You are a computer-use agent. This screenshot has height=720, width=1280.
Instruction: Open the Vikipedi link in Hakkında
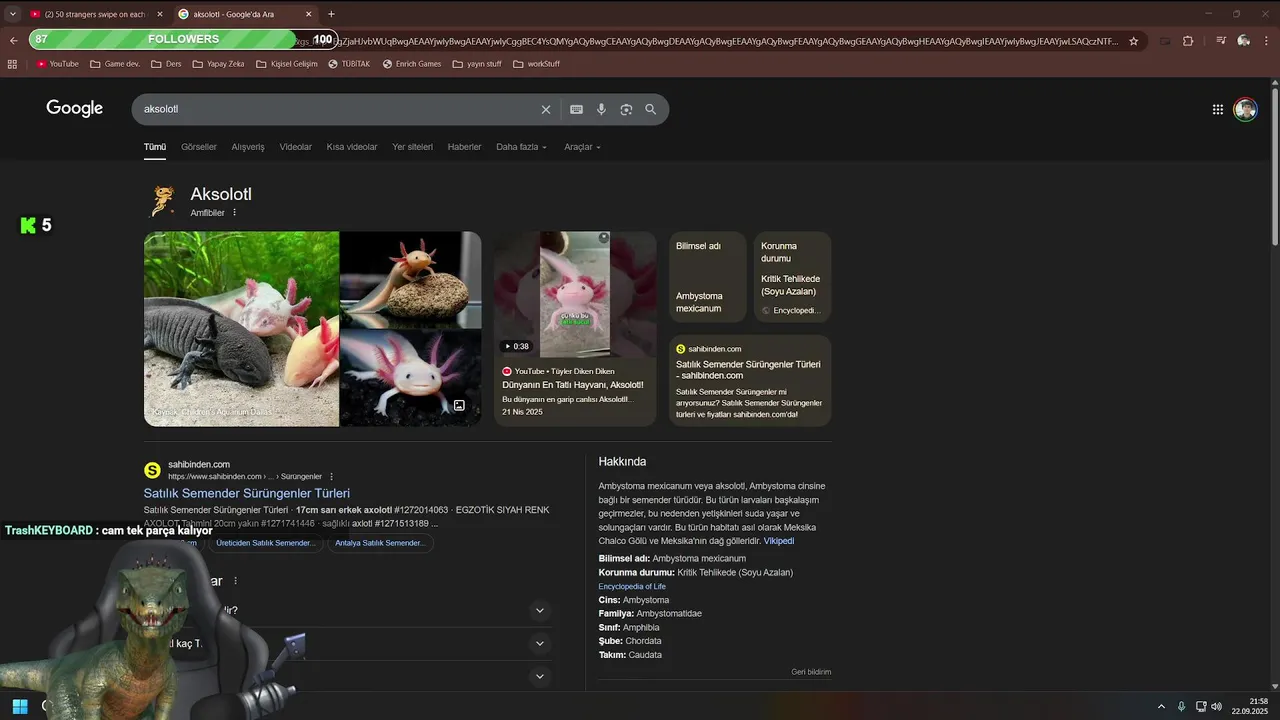(x=779, y=541)
